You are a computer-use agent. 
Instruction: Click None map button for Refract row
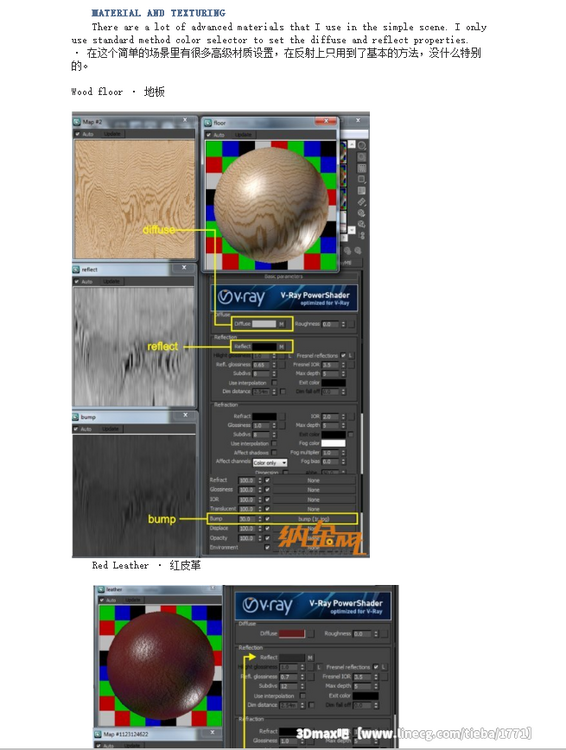314,480
